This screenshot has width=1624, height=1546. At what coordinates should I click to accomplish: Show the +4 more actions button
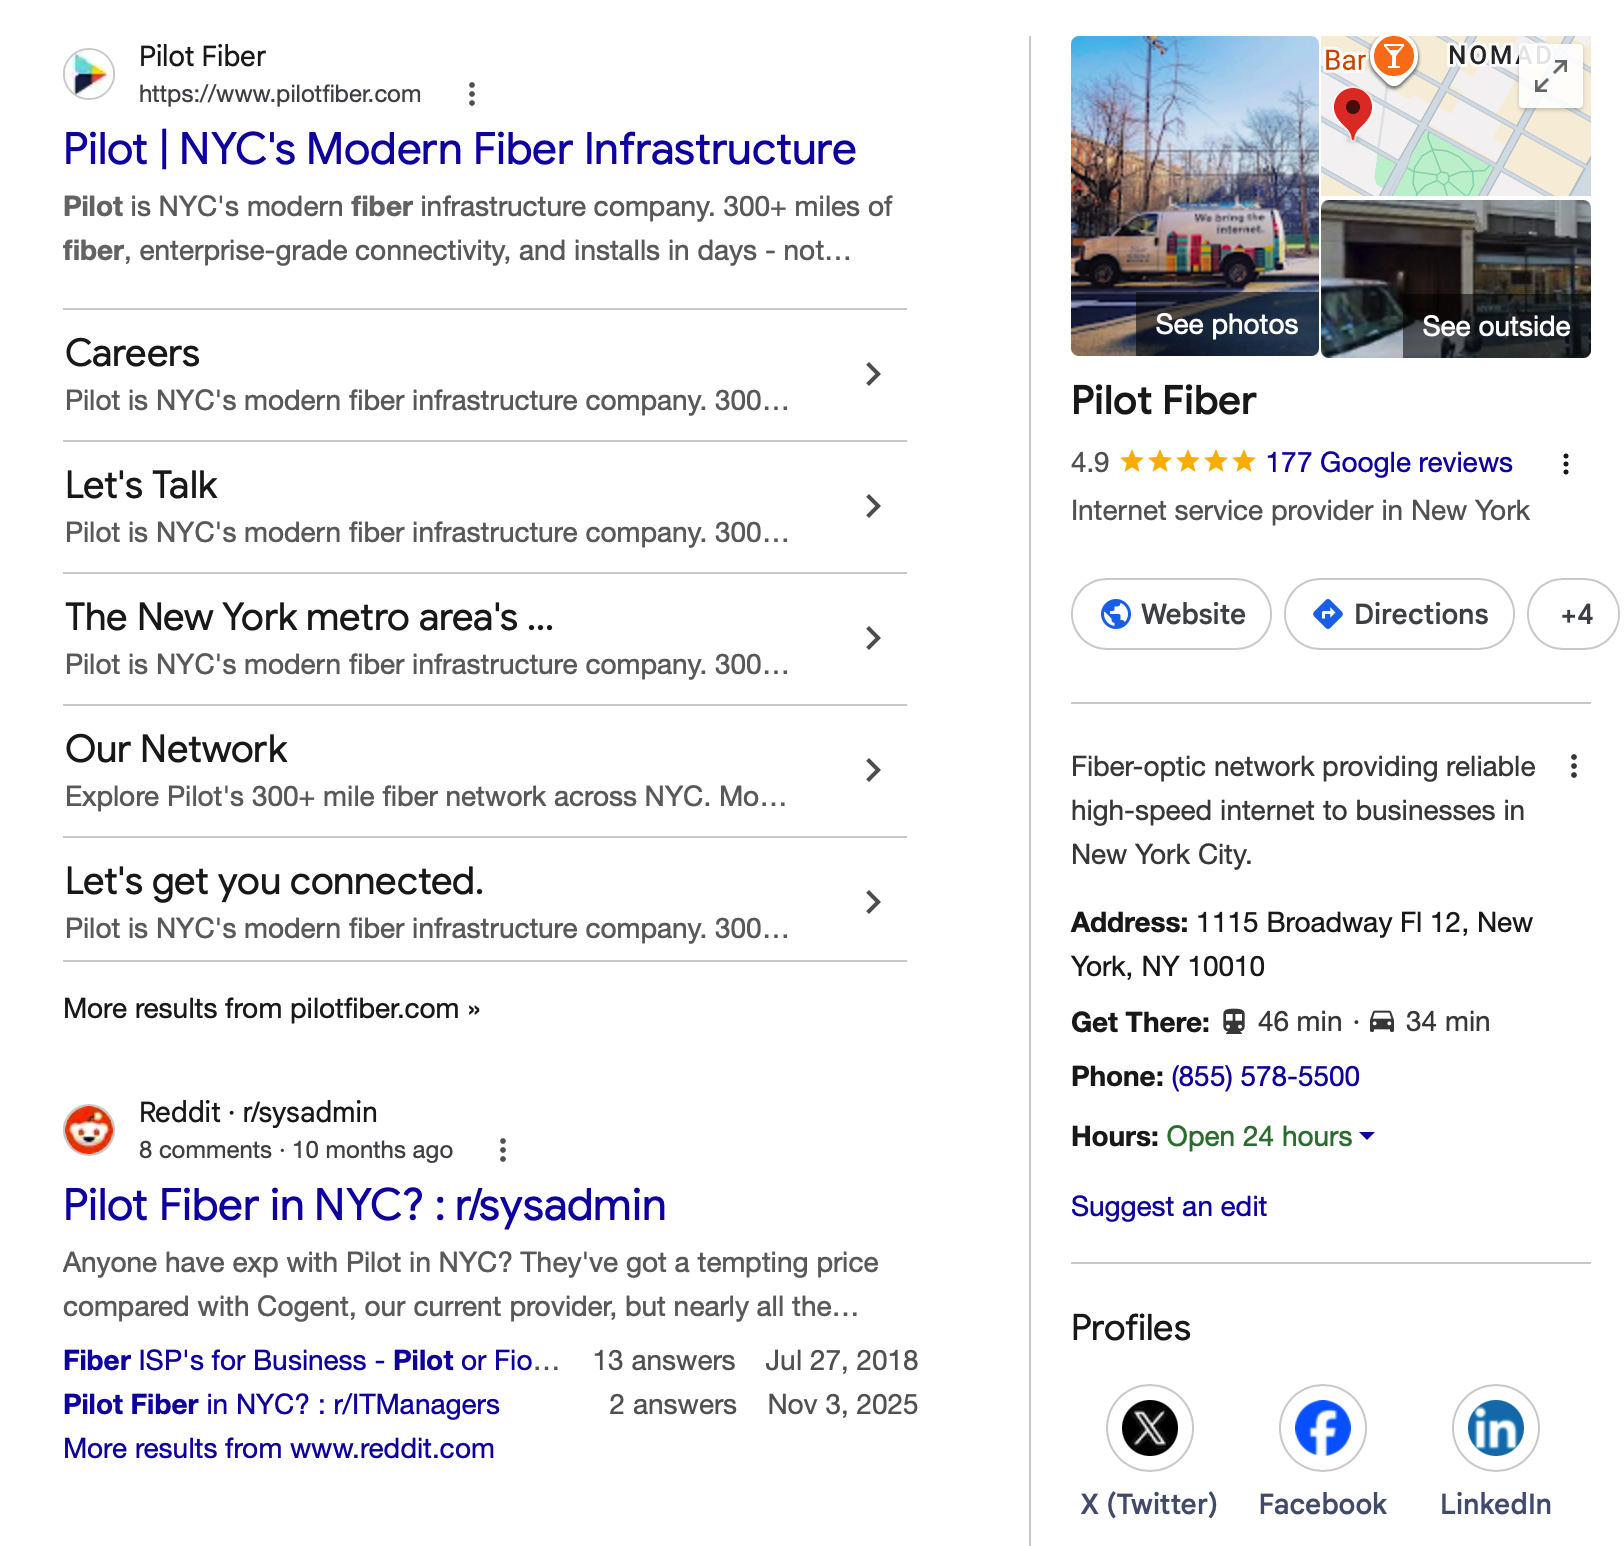tap(1575, 614)
